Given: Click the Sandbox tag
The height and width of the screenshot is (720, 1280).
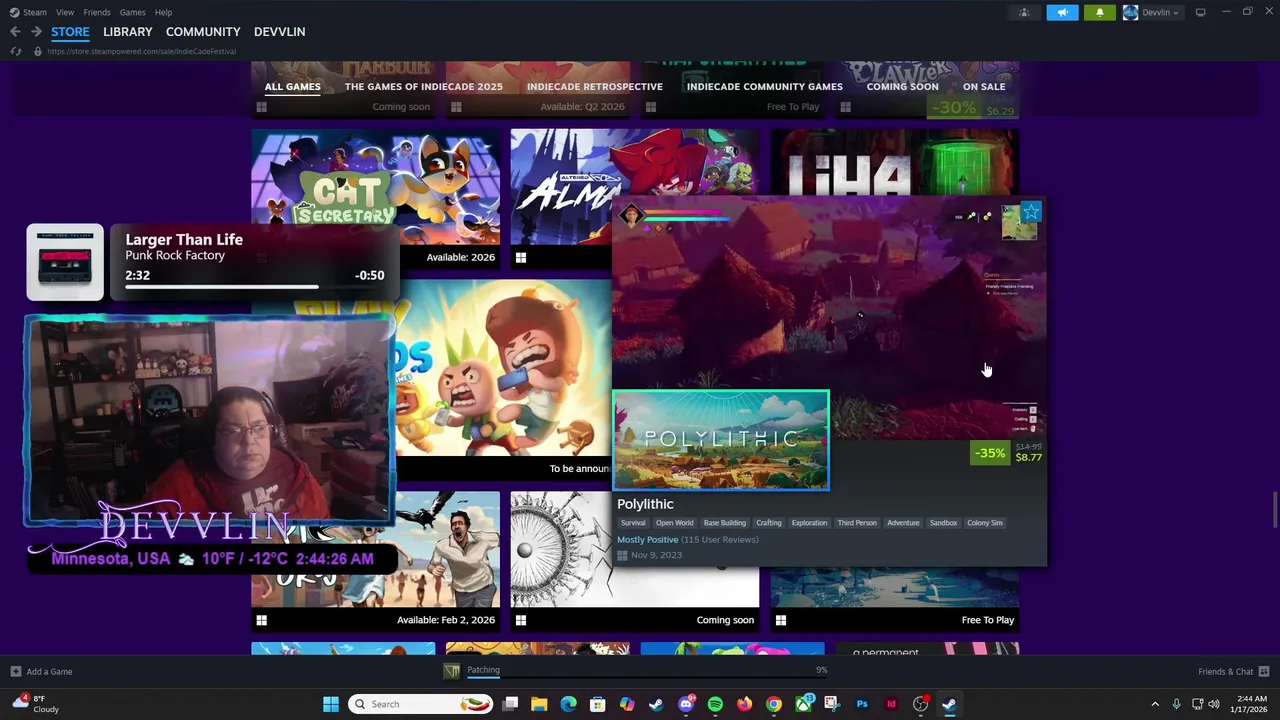Looking at the screenshot, I should pyautogui.click(x=943, y=523).
